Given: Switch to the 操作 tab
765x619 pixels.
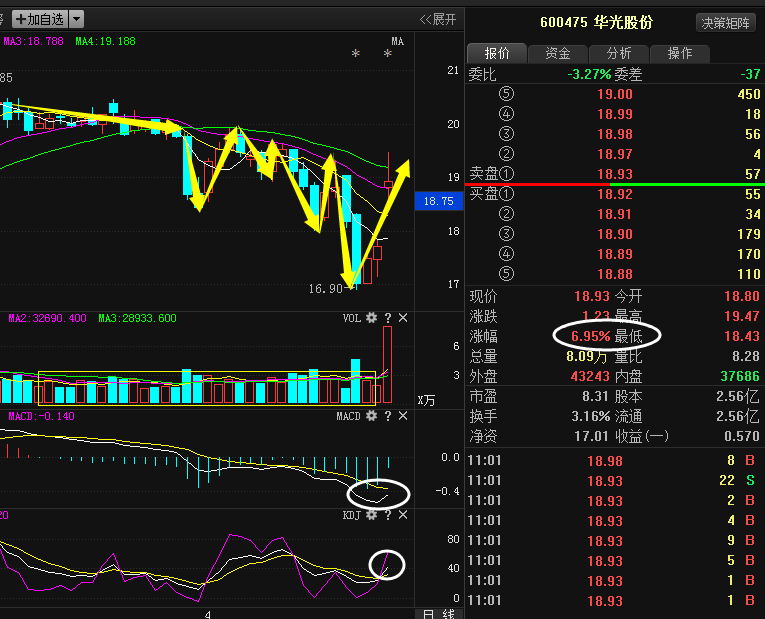Looking at the screenshot, I should (x=680, y=53).
